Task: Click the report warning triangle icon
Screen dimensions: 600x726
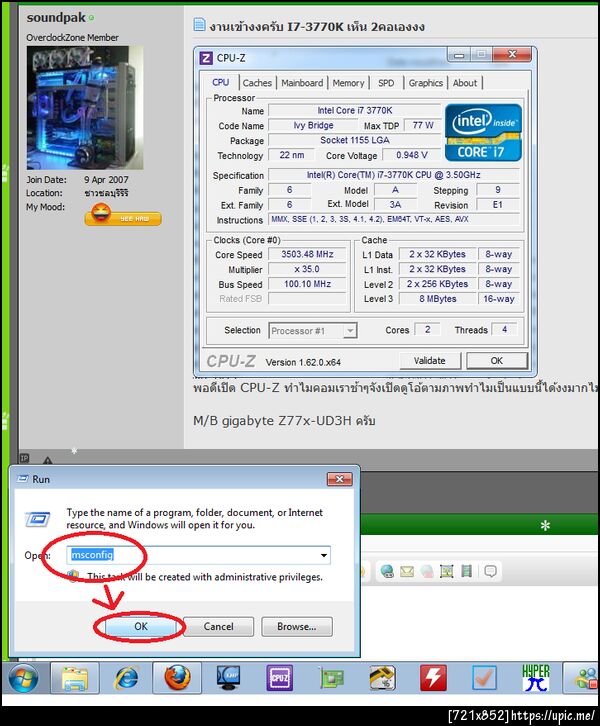Action: pos(47,460)
